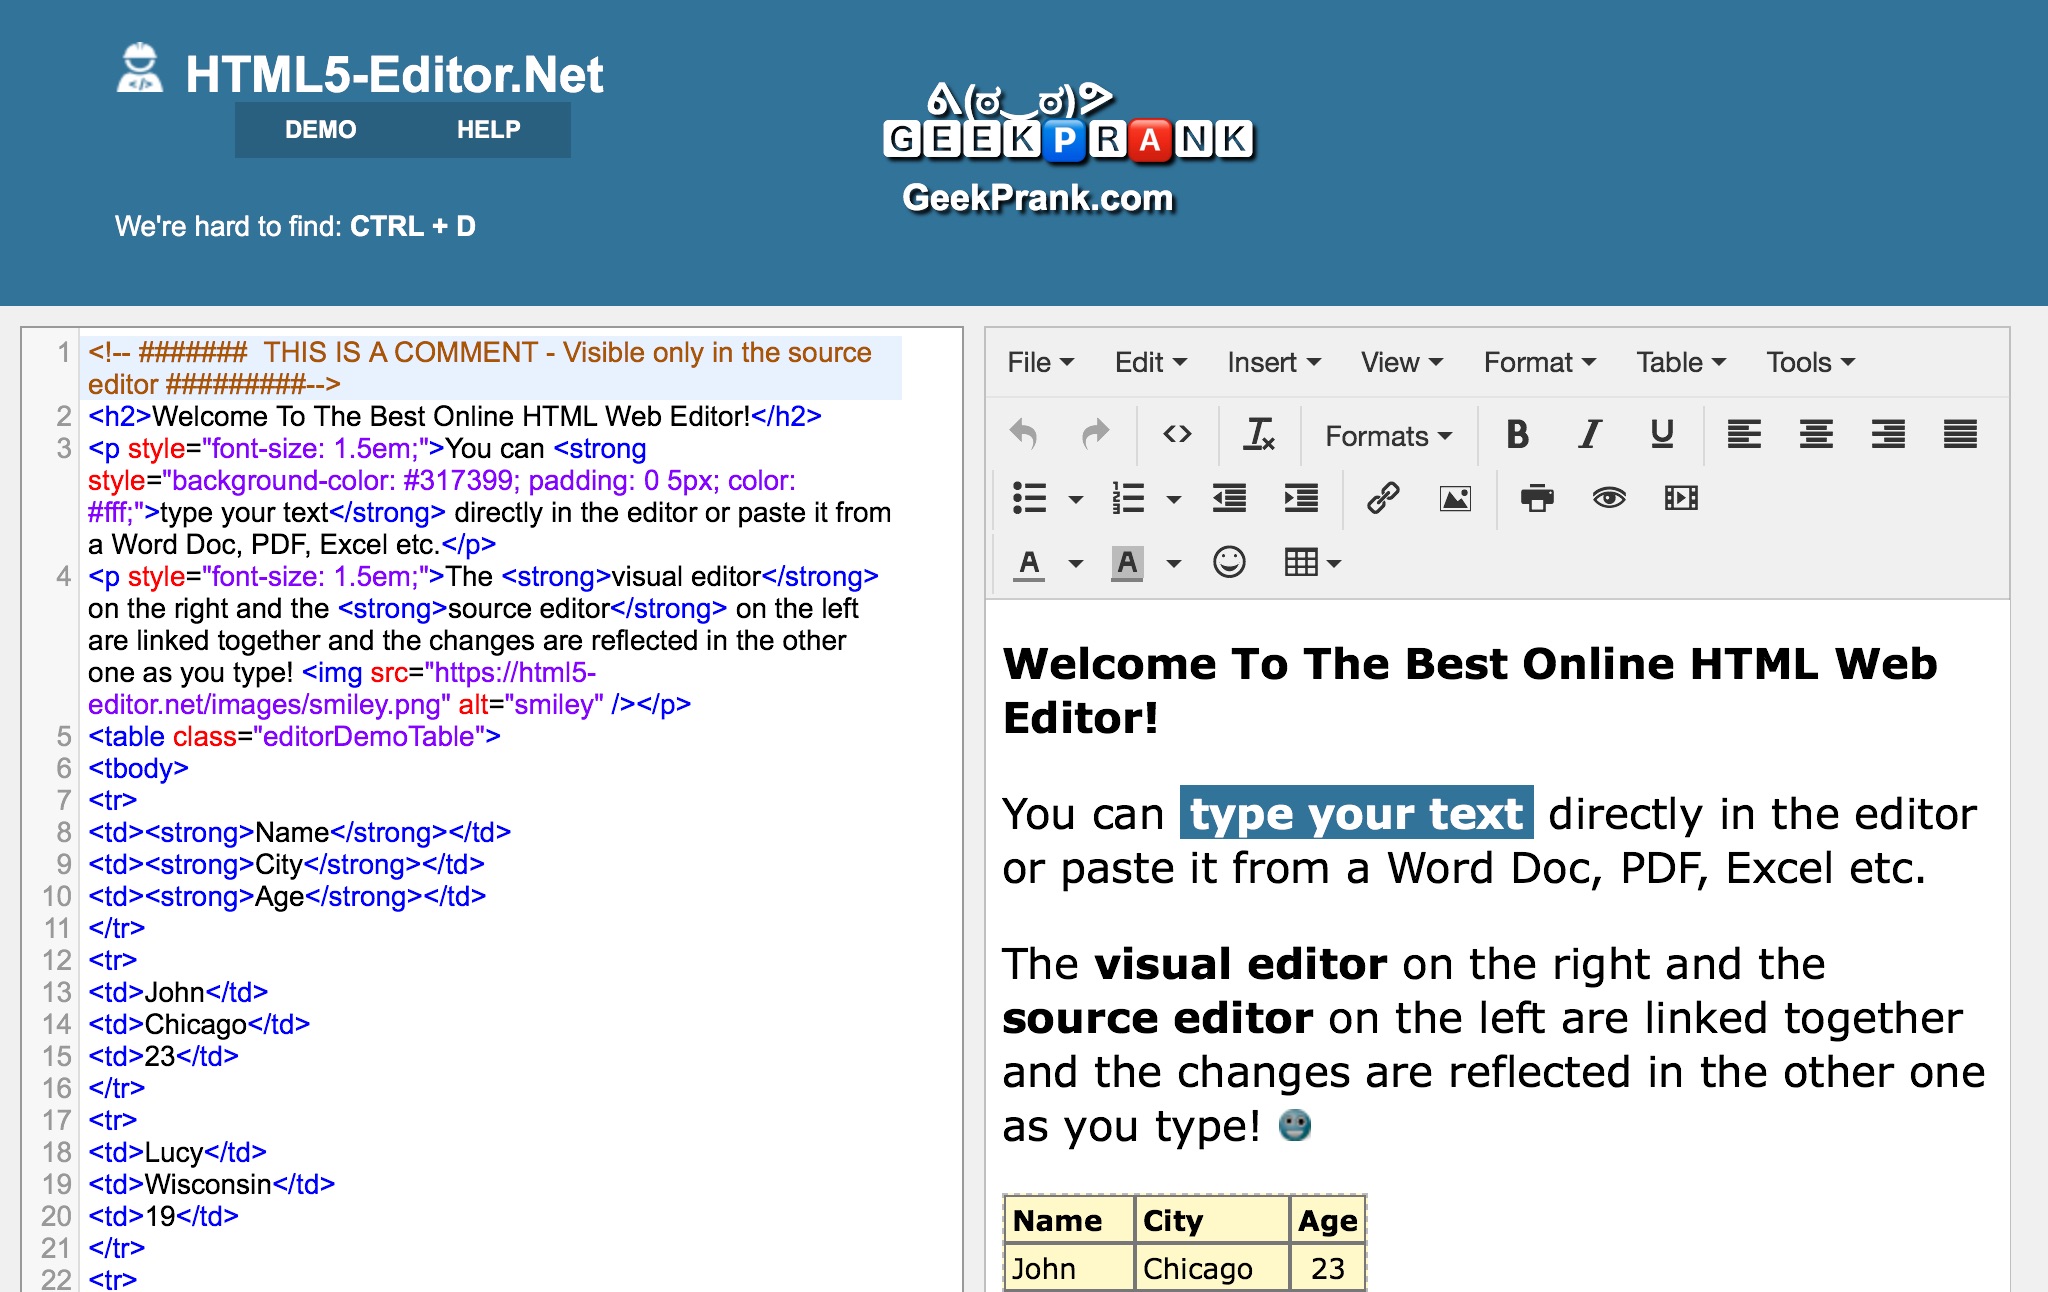The image size is (2048, 1292).
Task: Click the Print icon
Action: [x=1537, y=498]
